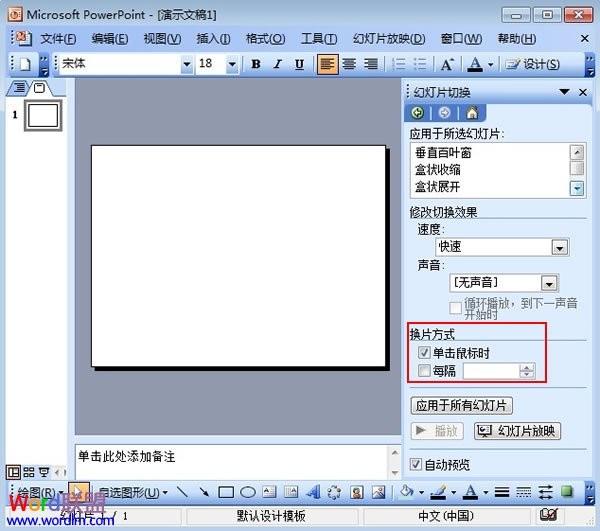Click the increase font size icon

pyautogui.click(x=447, y=64)
